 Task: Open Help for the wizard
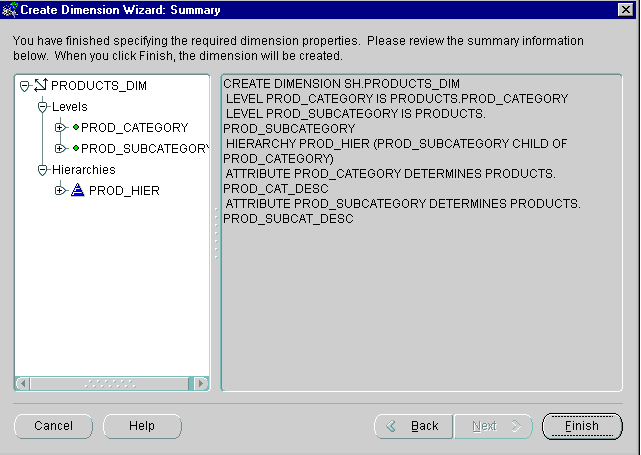(x=142, y=426)
